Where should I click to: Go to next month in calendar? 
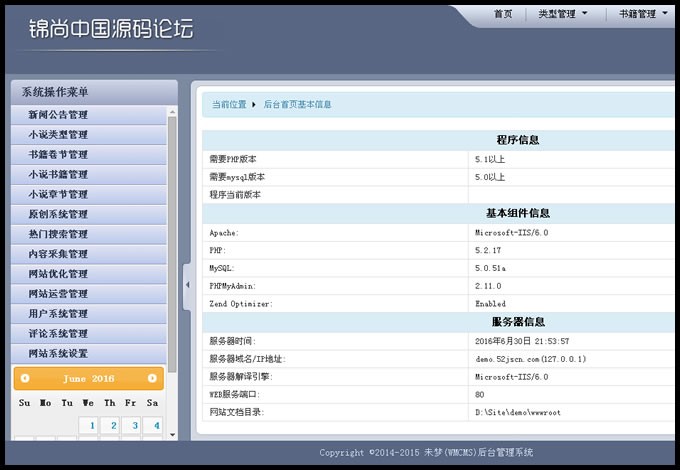(152, 378)
